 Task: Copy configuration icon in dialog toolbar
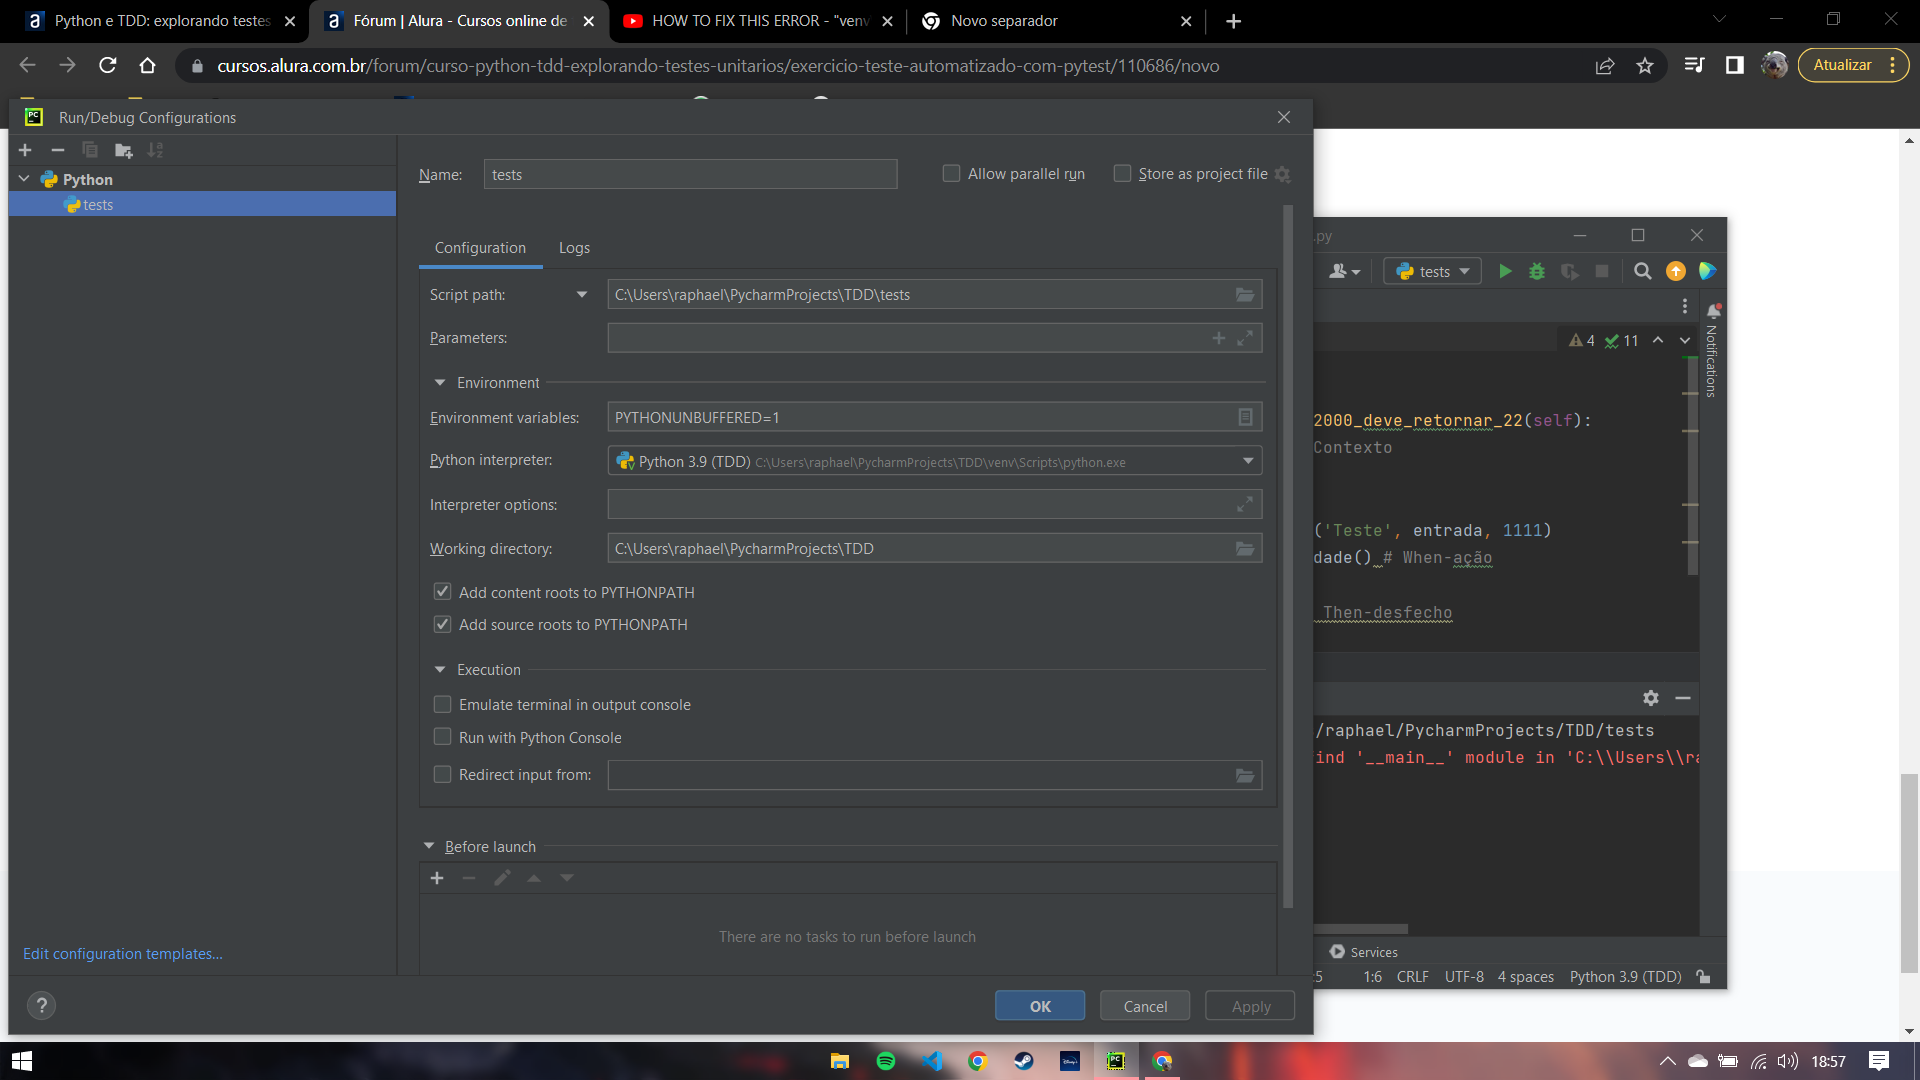point(90,150)
